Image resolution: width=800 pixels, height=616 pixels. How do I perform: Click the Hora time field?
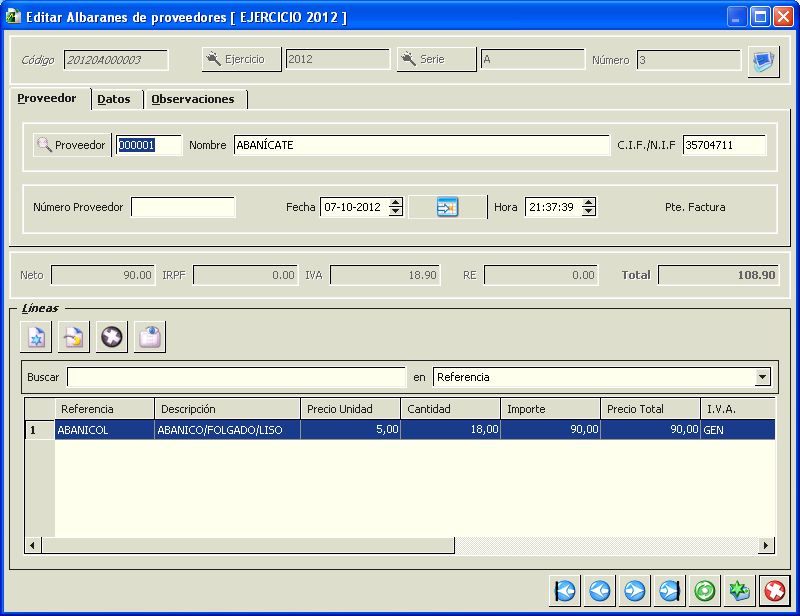point(554,207)
